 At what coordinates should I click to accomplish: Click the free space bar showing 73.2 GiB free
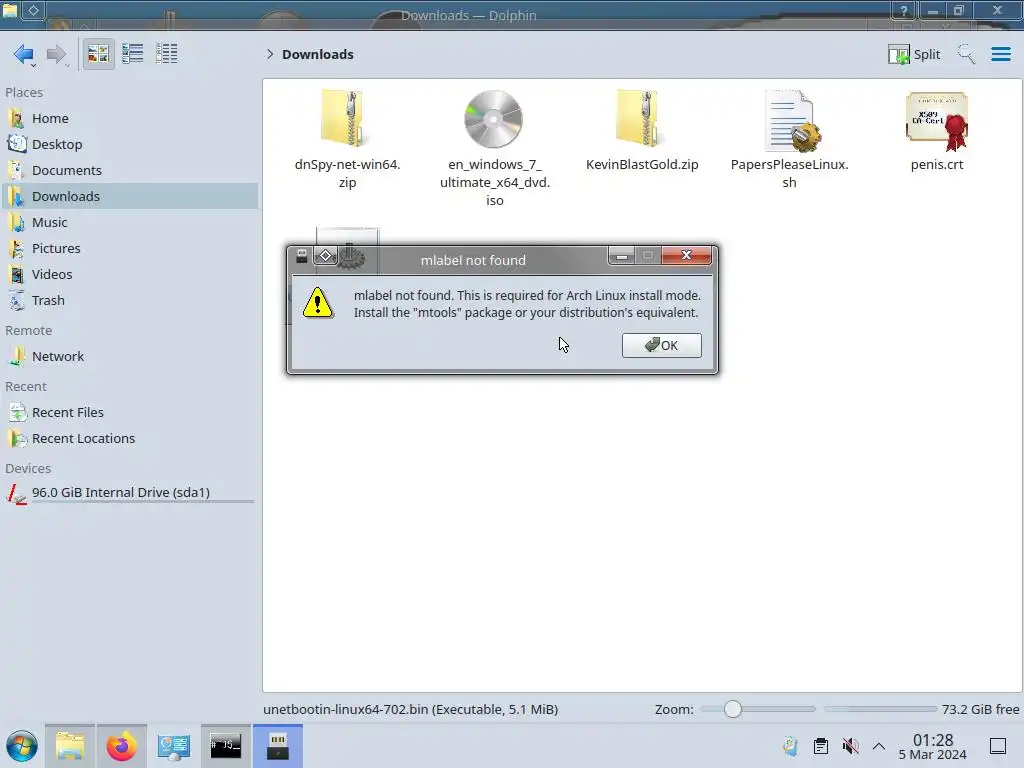880,709
